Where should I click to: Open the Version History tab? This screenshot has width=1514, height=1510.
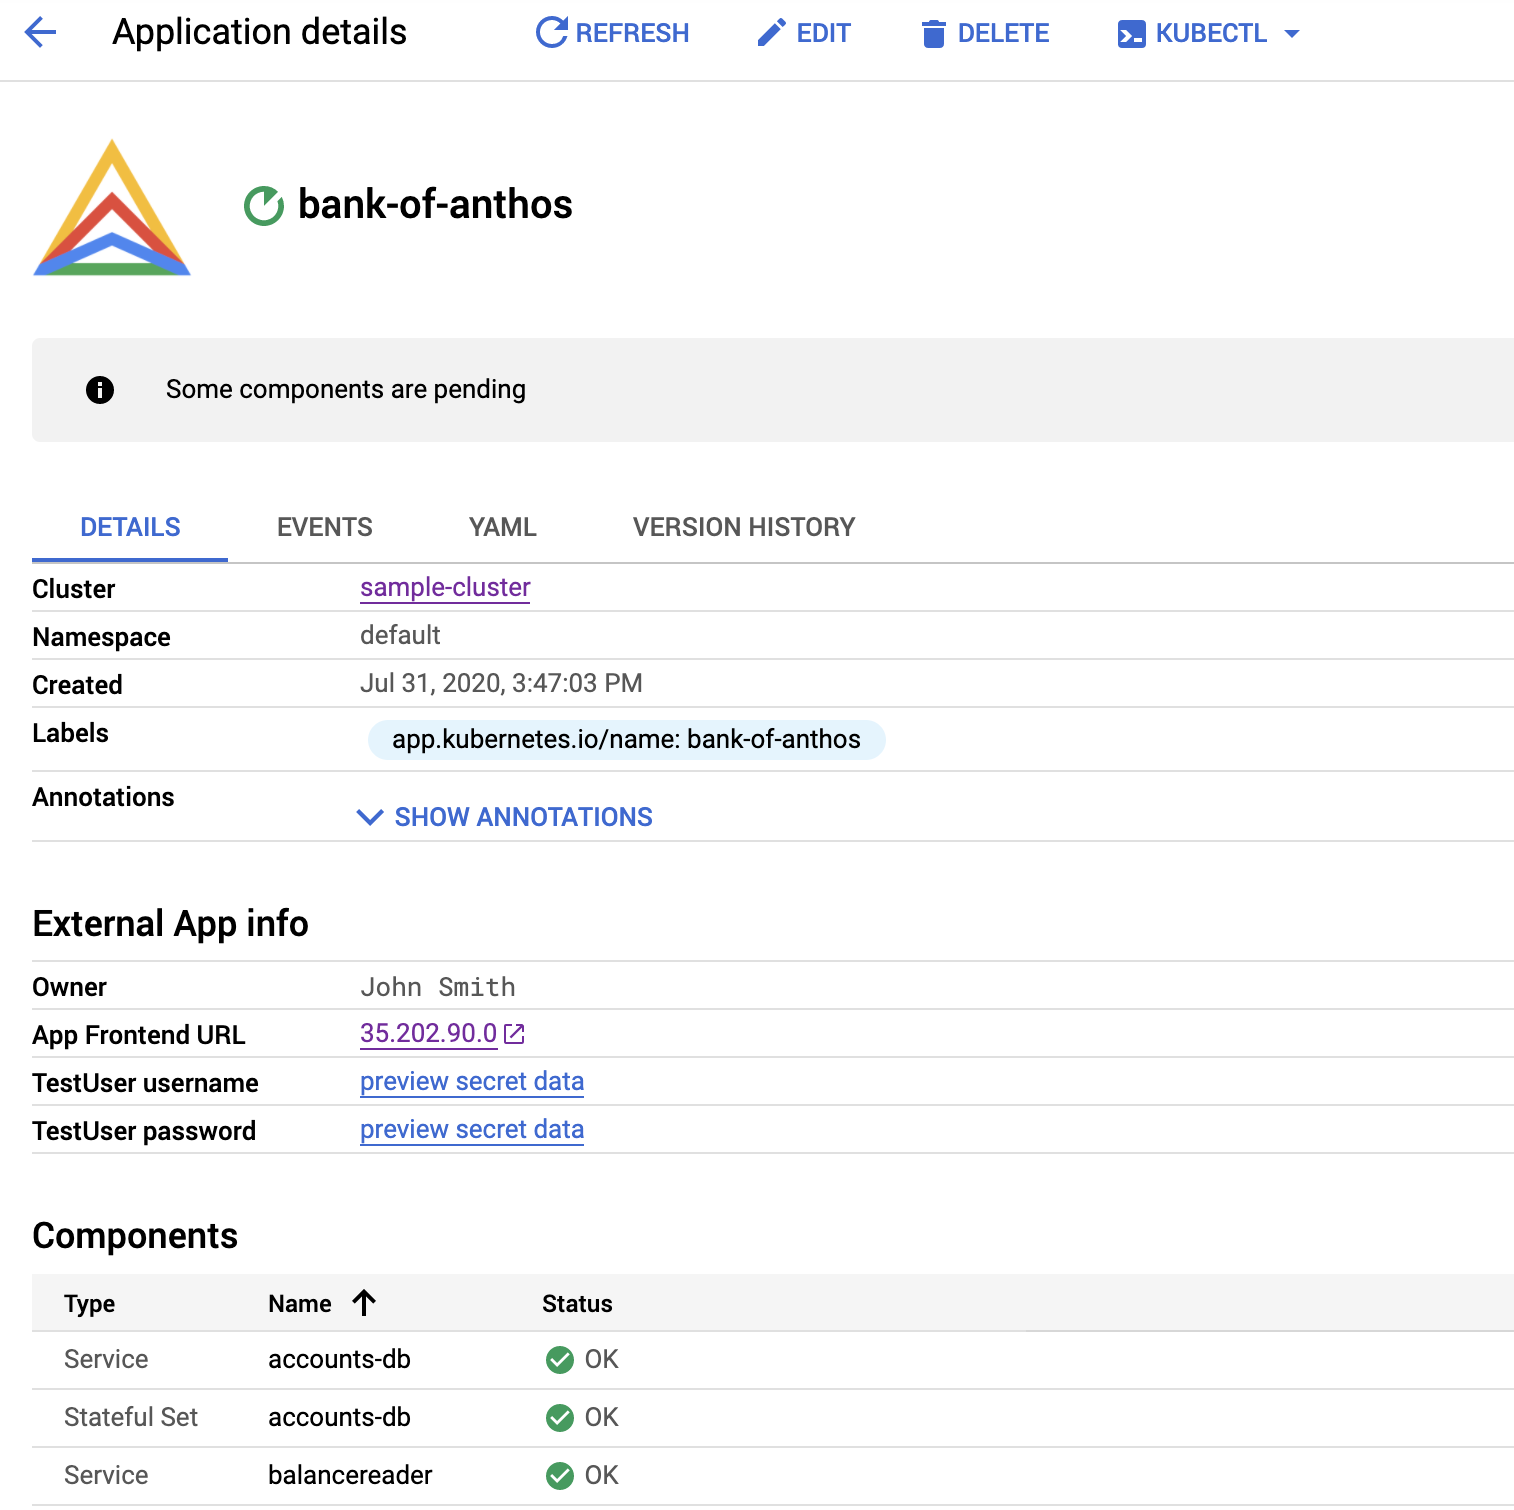click(742, 527)
